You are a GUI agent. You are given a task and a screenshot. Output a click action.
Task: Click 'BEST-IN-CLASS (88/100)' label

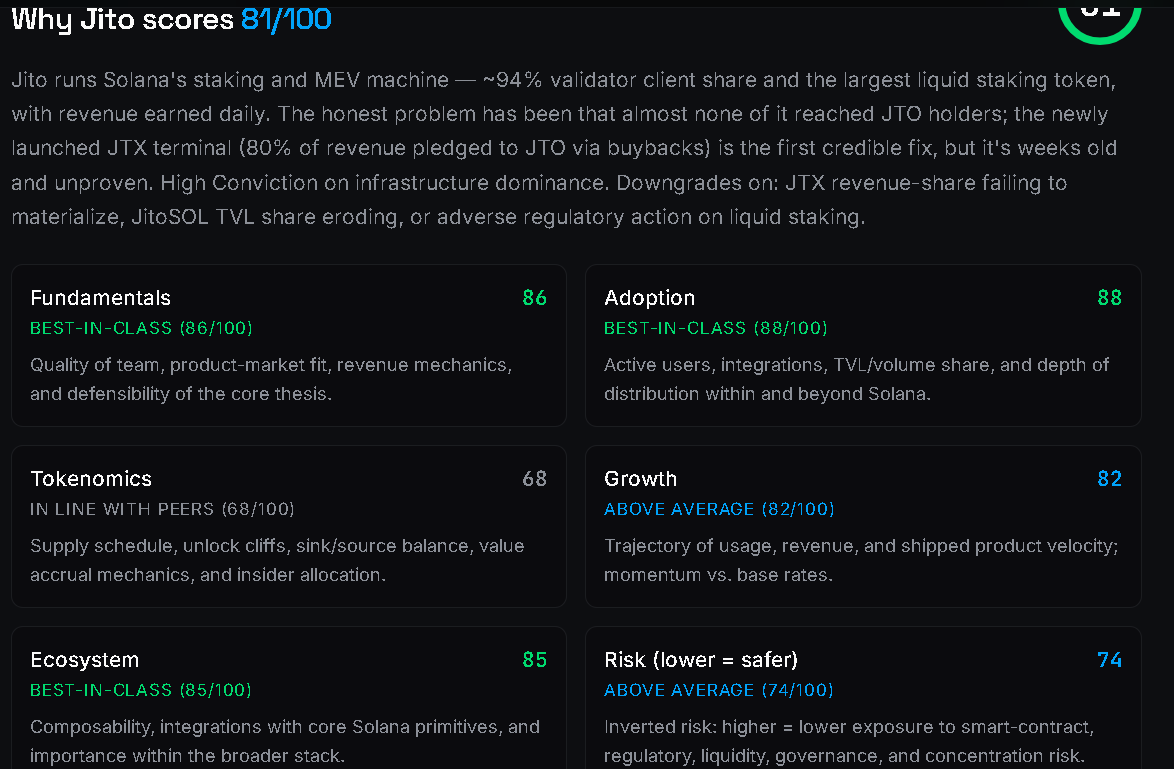tap(716, 328)
